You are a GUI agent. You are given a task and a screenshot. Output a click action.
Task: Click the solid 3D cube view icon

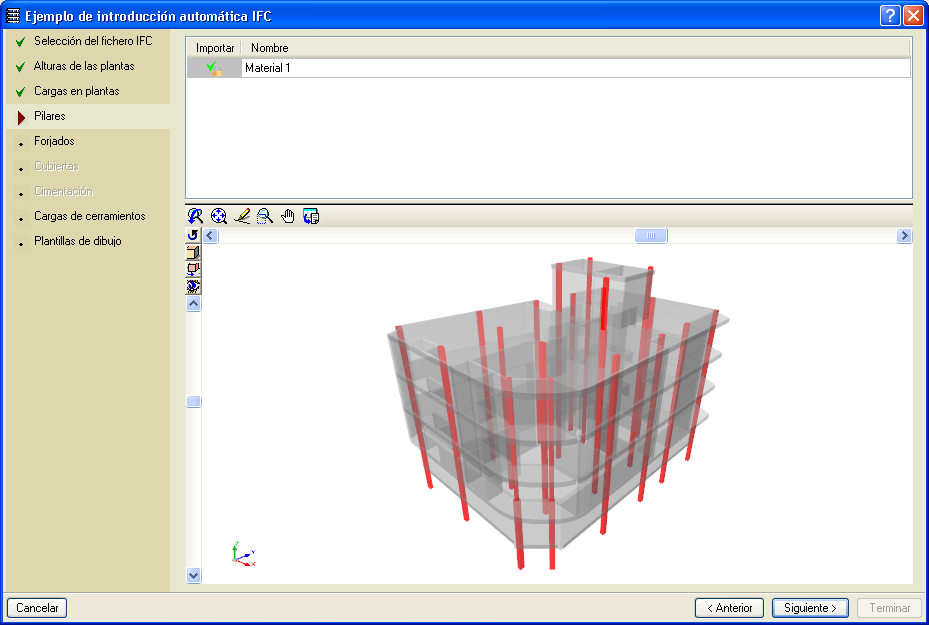[194, 252]
